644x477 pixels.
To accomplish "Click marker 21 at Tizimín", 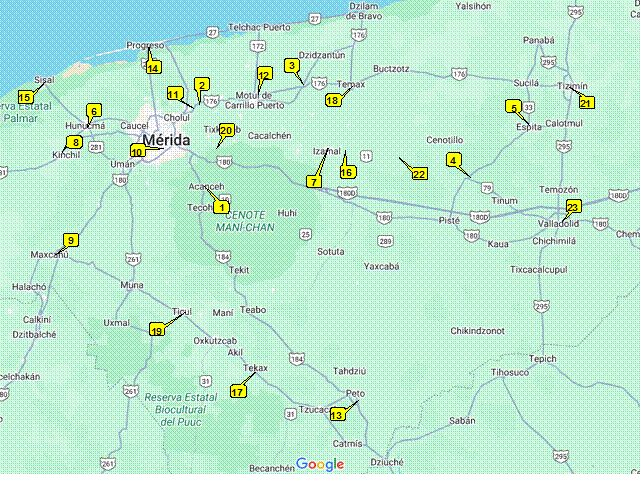I will 586,102.
